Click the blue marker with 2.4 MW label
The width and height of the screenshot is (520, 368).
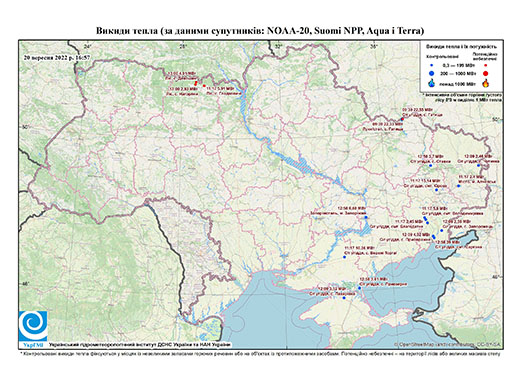point(458,186)
